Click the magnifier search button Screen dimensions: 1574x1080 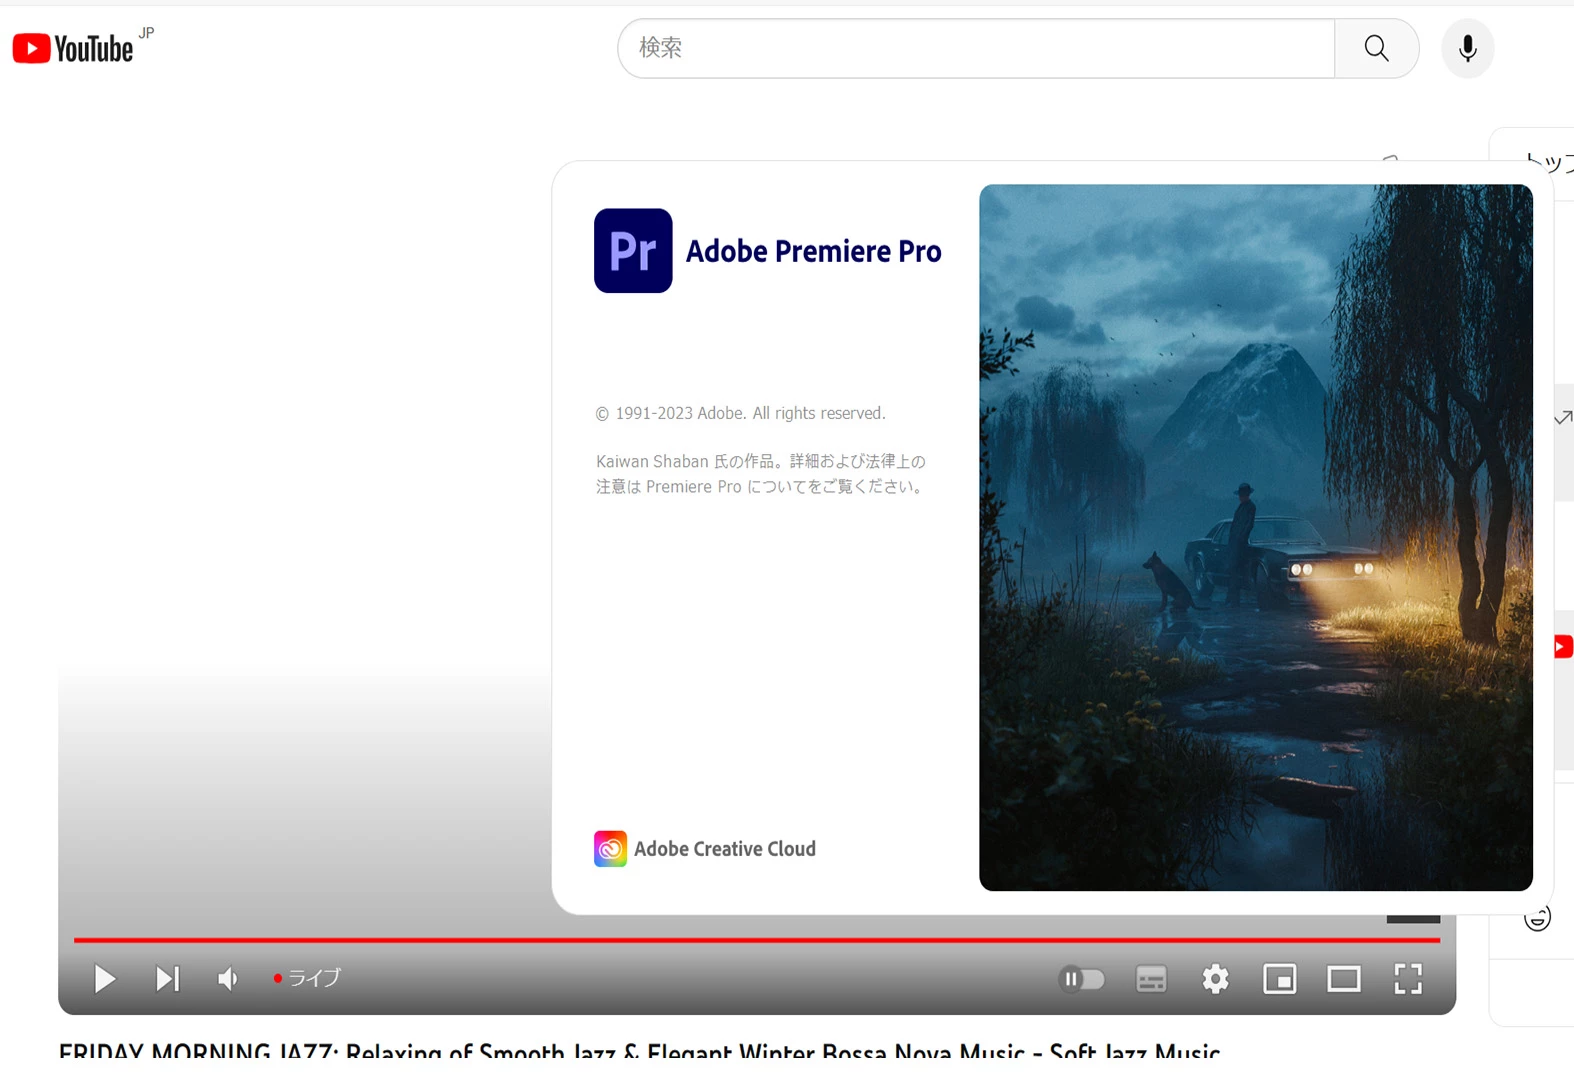(1377, 48)
